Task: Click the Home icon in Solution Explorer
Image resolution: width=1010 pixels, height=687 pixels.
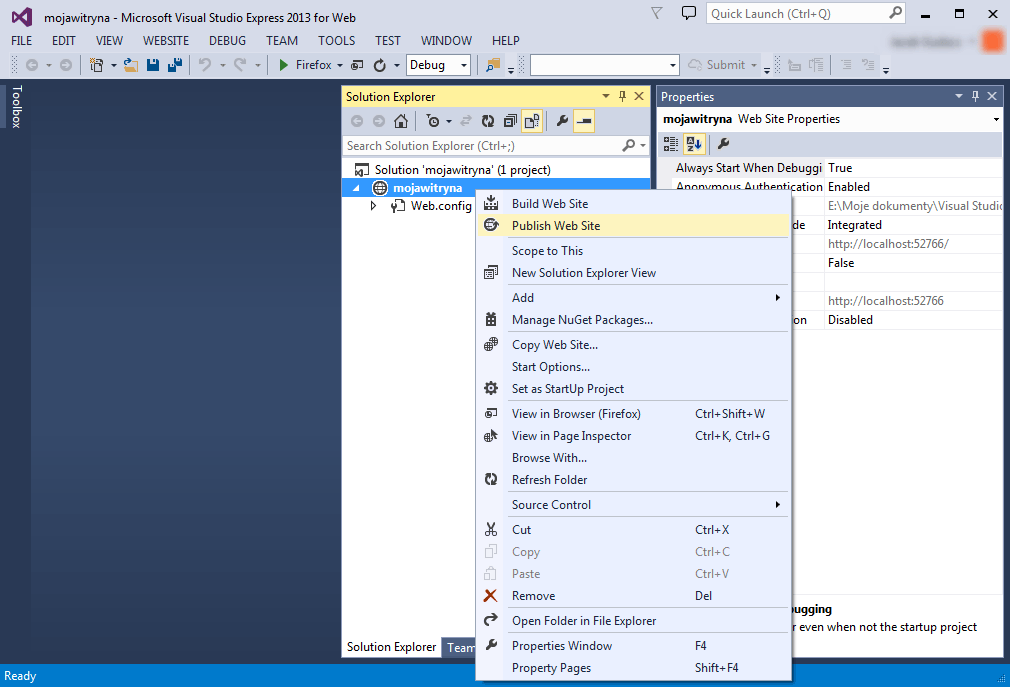Action: tap(401, 121)
